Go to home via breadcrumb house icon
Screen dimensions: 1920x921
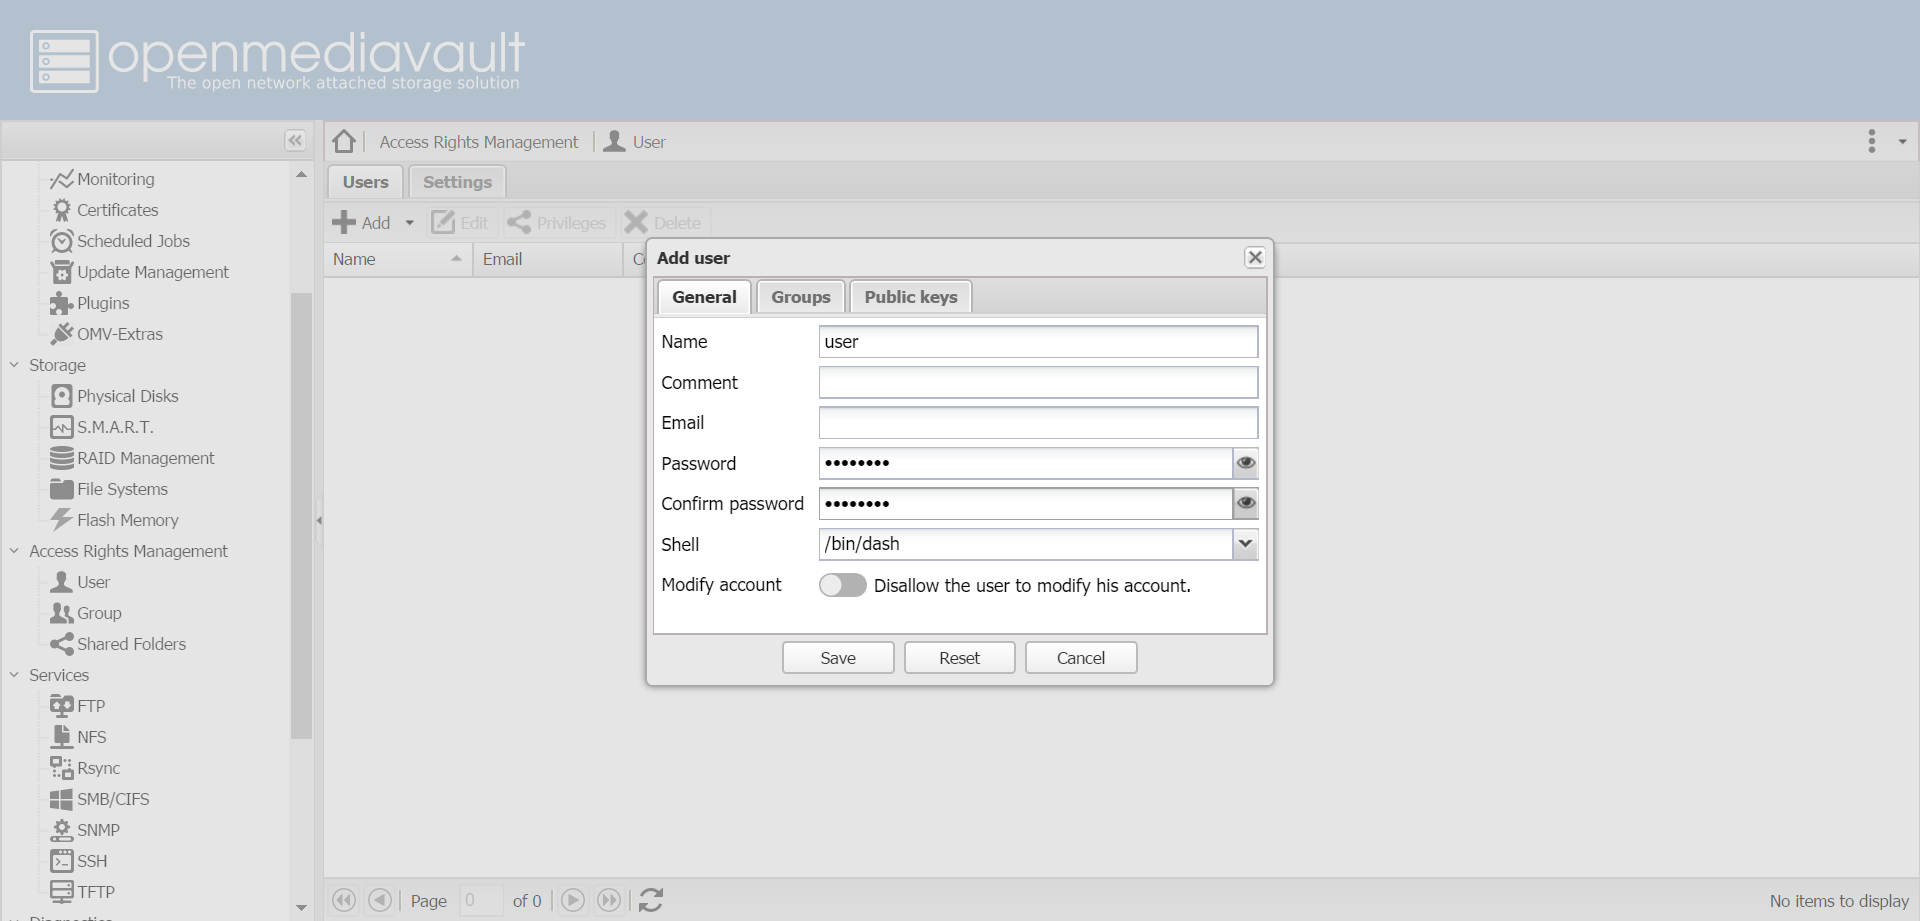pyautogui.click(x=344, y=141)
